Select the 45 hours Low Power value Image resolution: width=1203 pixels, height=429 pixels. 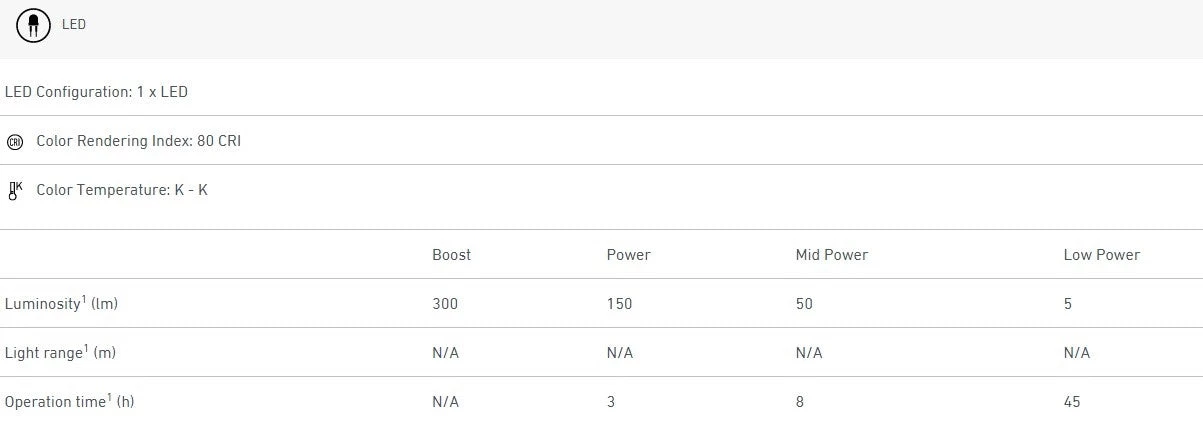click(1072, 402)
